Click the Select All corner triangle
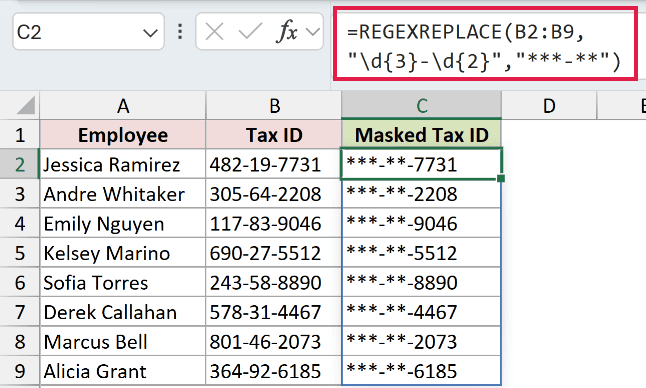 click(x=26, y=105)
